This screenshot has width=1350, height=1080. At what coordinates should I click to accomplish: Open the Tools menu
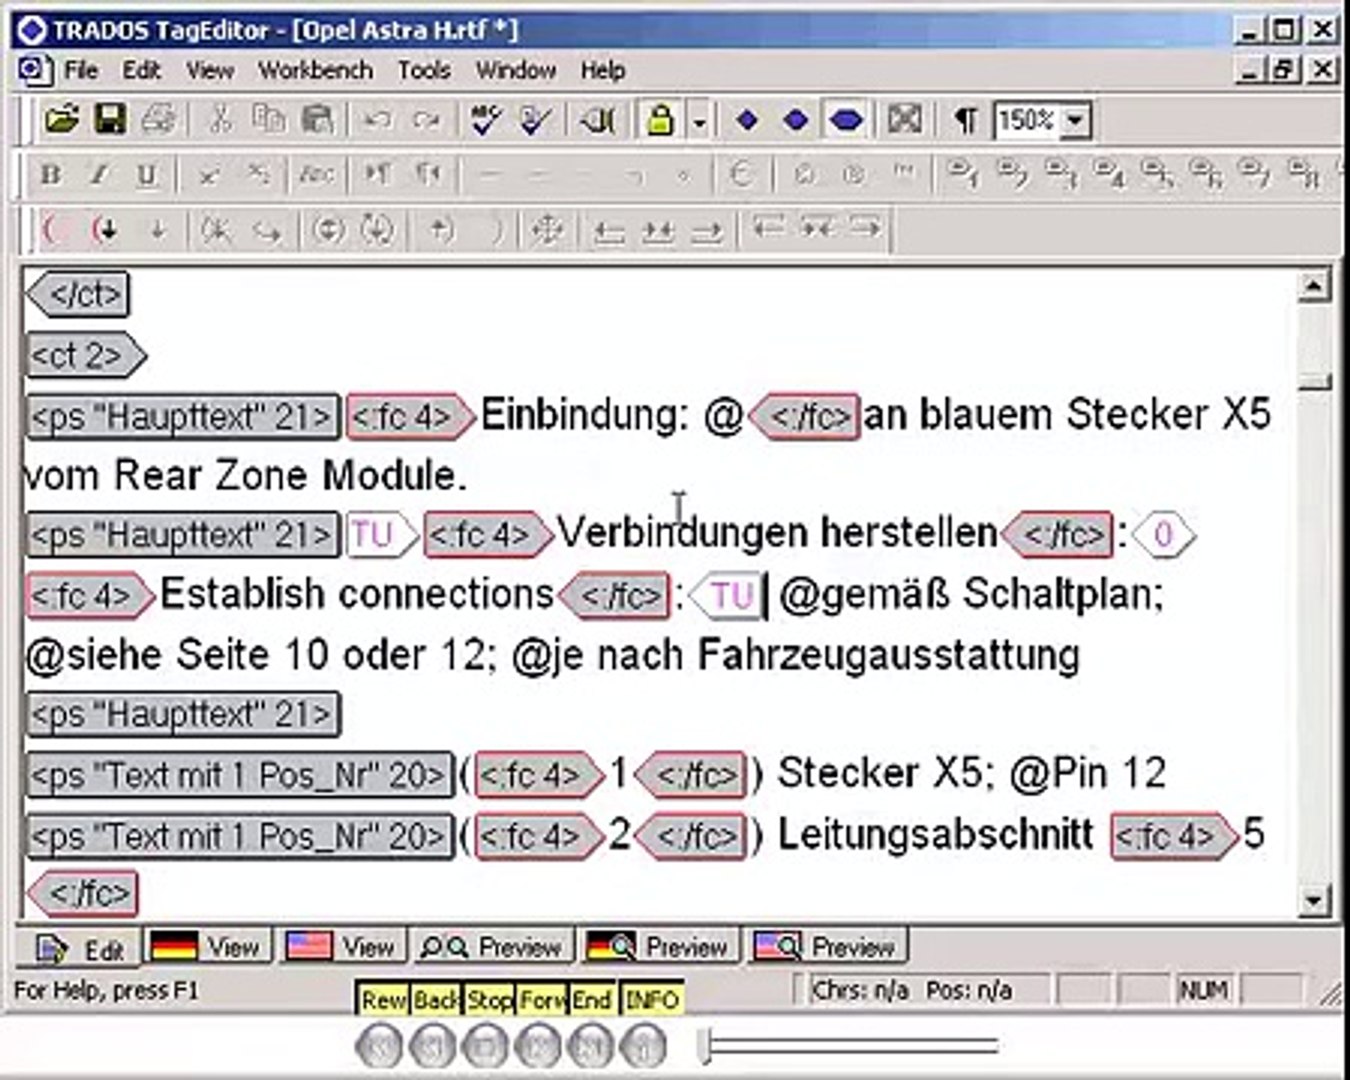click(x=424, y=70)
